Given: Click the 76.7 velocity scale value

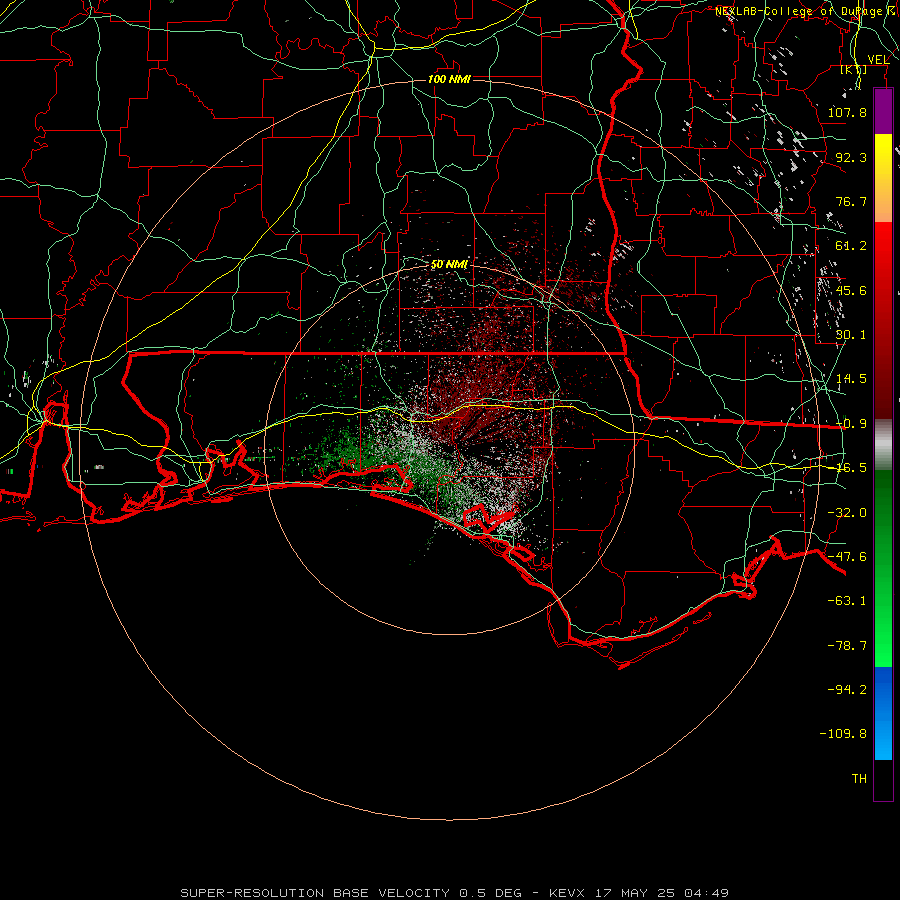Looking at the screenshot, I should point(851,201).
